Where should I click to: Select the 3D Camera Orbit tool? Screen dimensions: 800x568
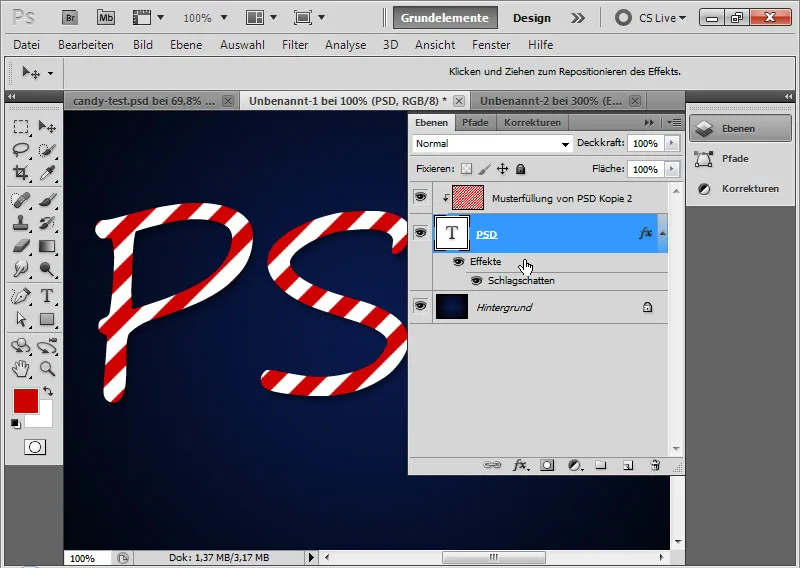(47, 345)
